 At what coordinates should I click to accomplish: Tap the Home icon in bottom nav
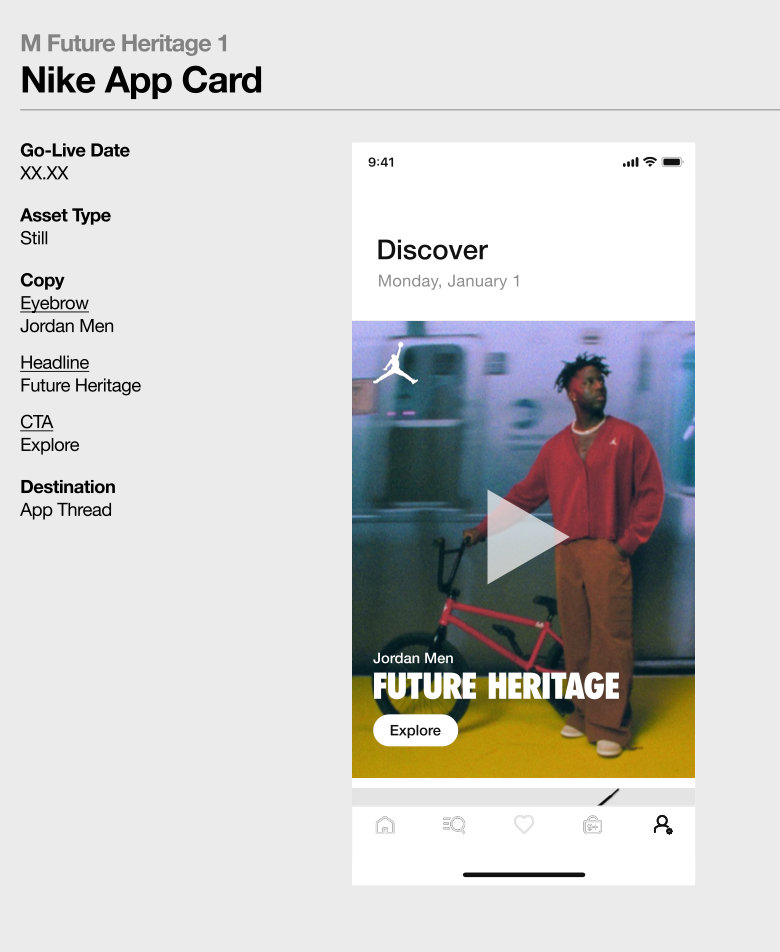tap(385, 825)
